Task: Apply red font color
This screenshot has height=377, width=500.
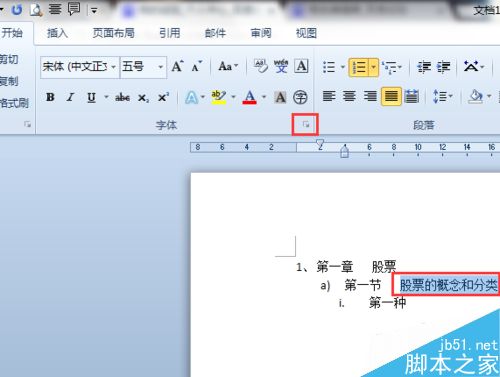Action: pos(250,97)
